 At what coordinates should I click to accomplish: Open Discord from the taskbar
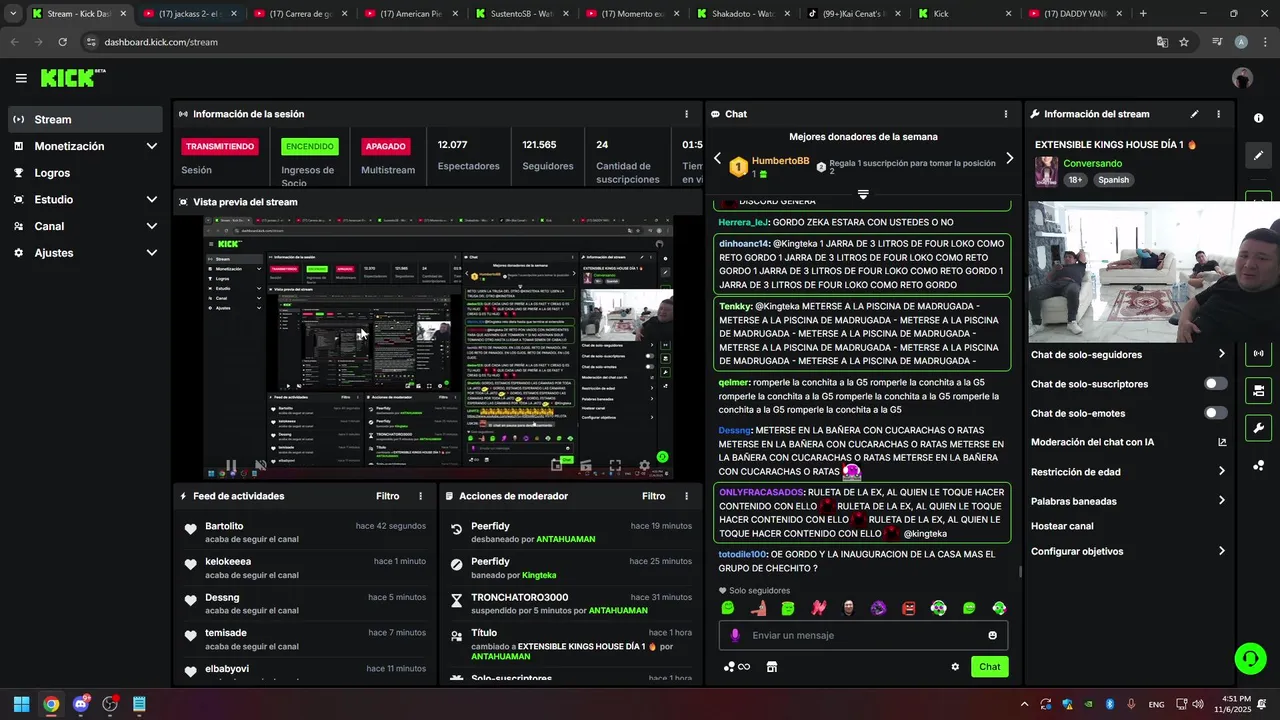tap(81, 704)
